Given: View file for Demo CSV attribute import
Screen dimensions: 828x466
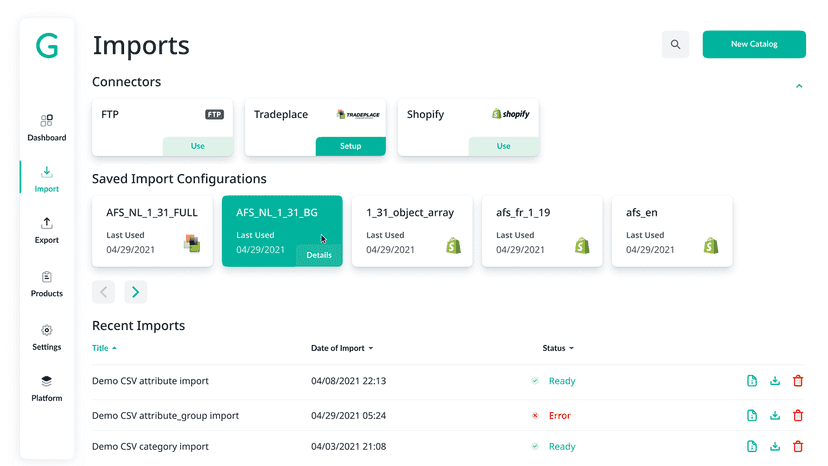Looking at the screenshot, I should click(x=752, y=381).
